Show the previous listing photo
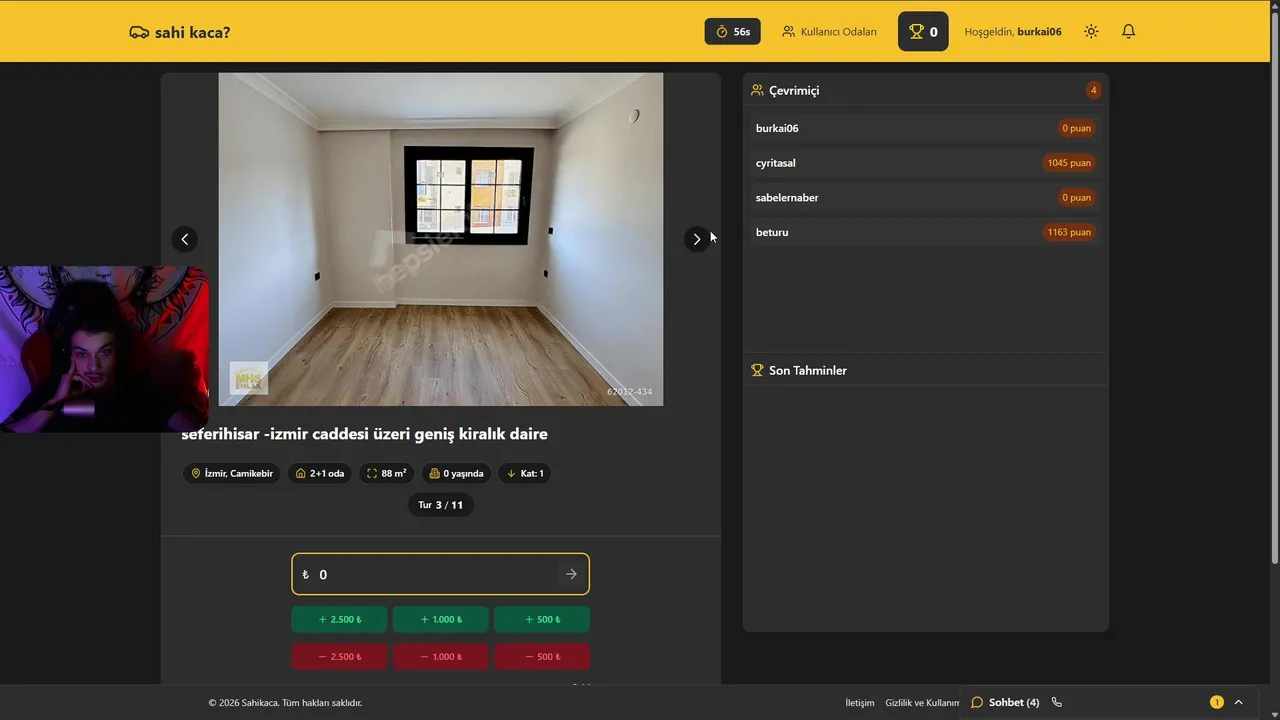 pyautogui.click(x=184, y=239)
